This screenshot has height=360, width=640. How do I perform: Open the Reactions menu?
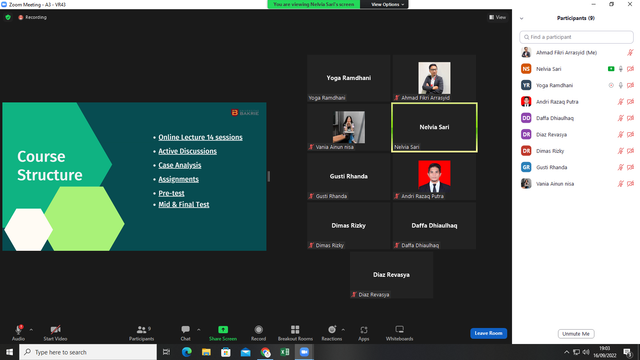pos(332,333)
